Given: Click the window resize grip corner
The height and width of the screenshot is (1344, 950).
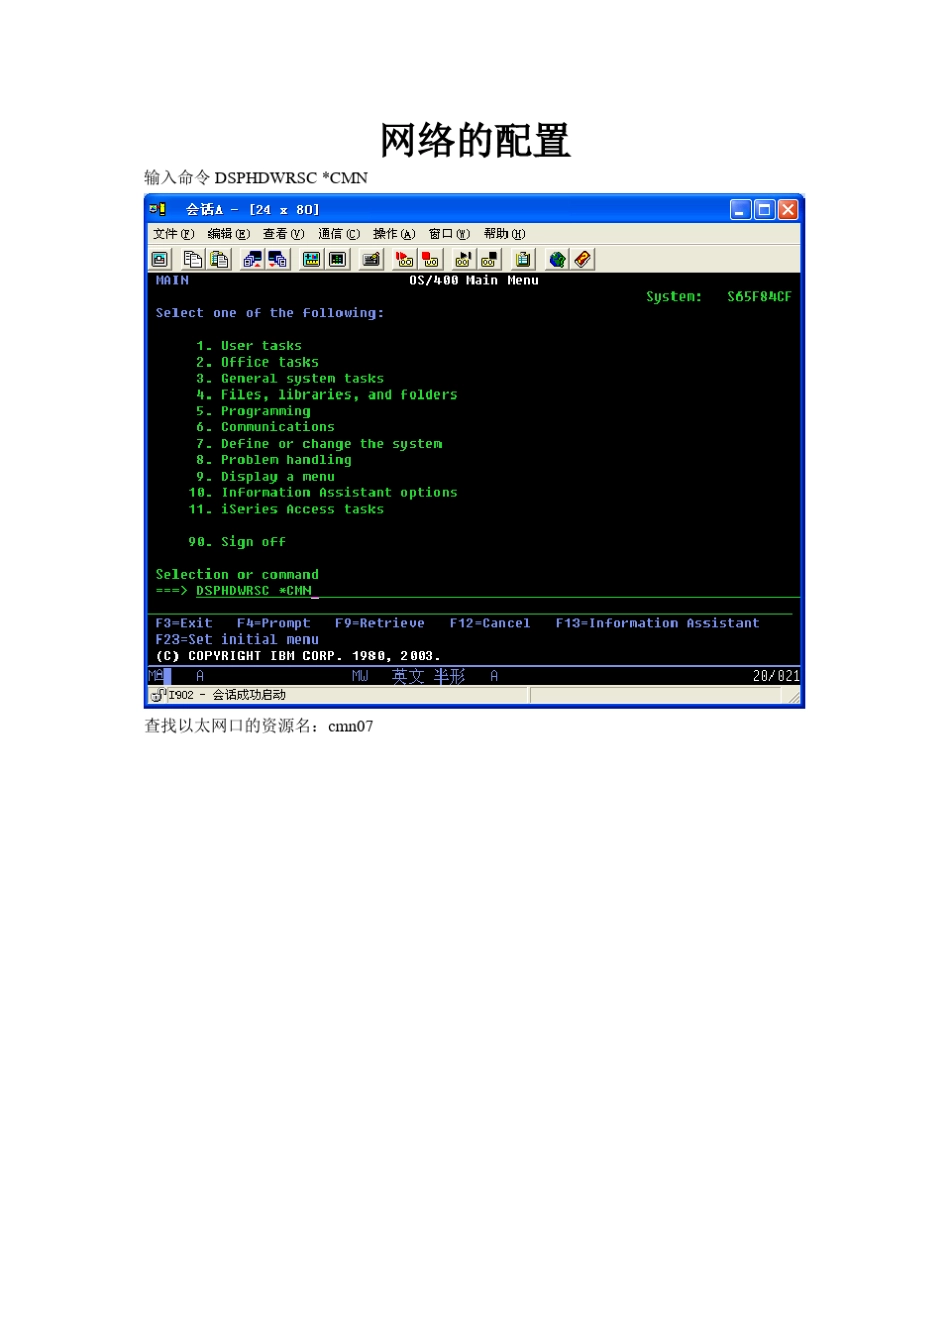Looking at the screenshot, I should 794,696.
